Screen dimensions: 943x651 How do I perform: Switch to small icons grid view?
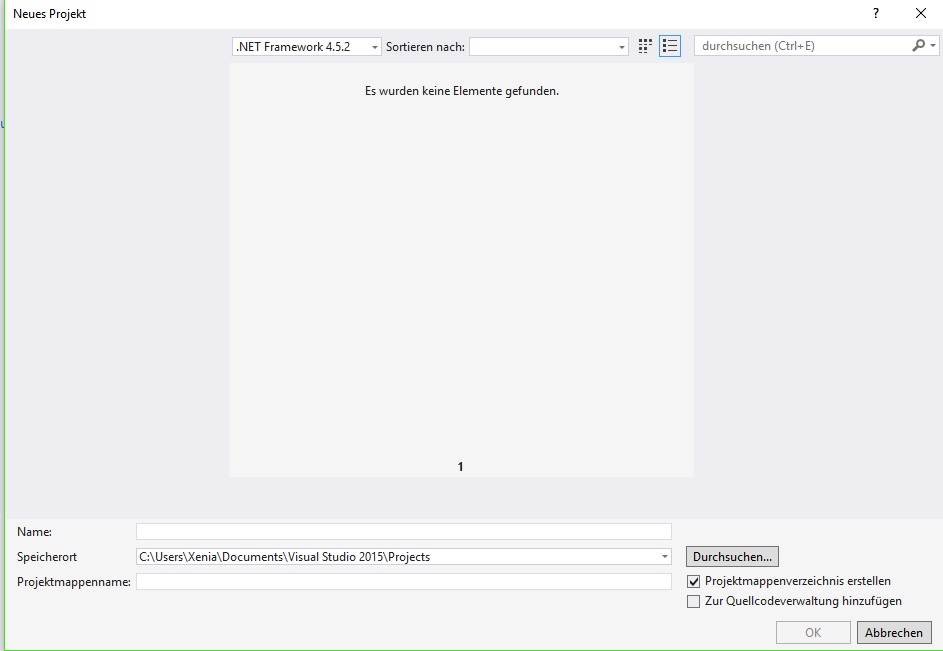(x=645, y=46)
